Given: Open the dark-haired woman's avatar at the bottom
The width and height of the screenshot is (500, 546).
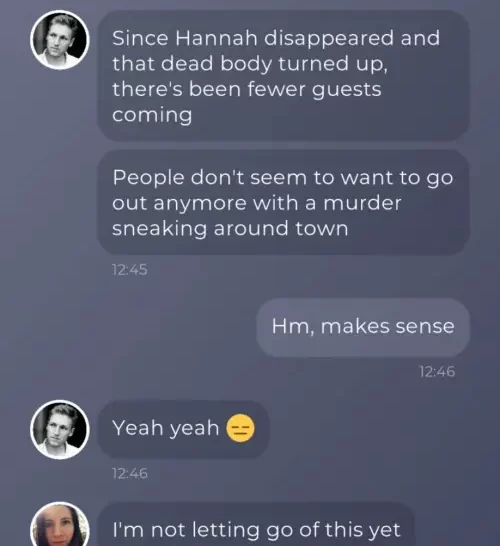Looking at the screenshot, I should tap(60, 524).
